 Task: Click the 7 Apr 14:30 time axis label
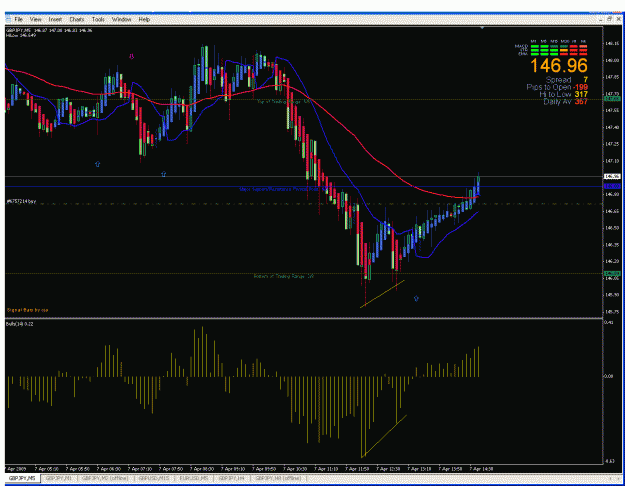pyautogui.click(x=482, y=469)
